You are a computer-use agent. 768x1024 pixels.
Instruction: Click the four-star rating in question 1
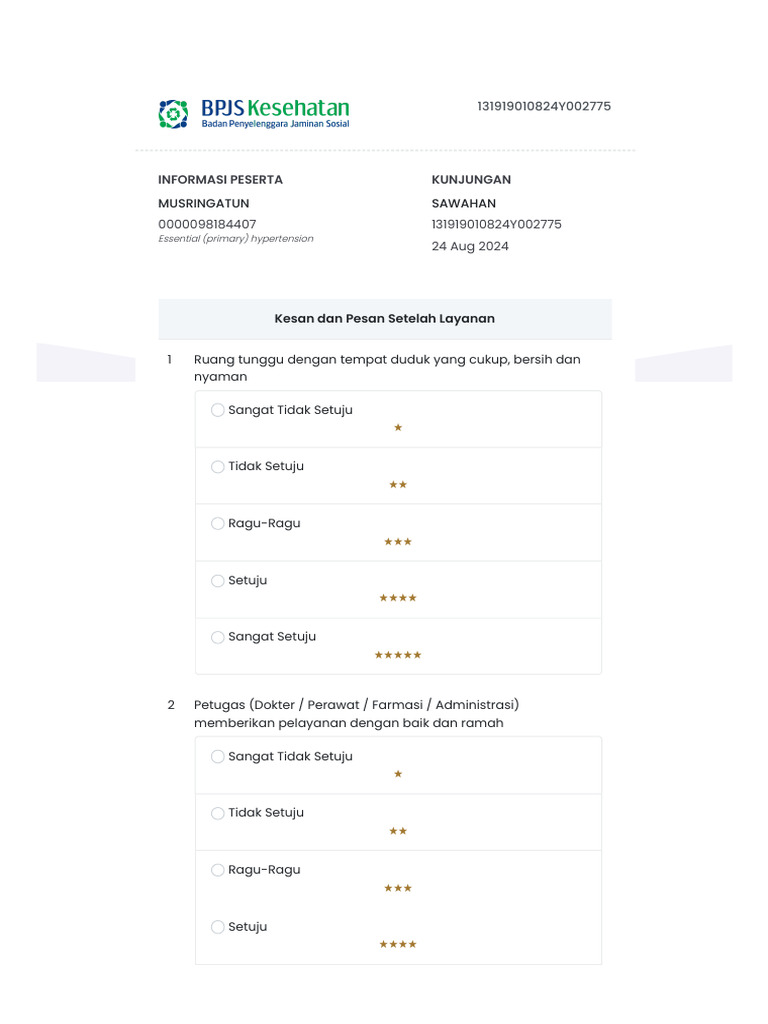point(398,598)
